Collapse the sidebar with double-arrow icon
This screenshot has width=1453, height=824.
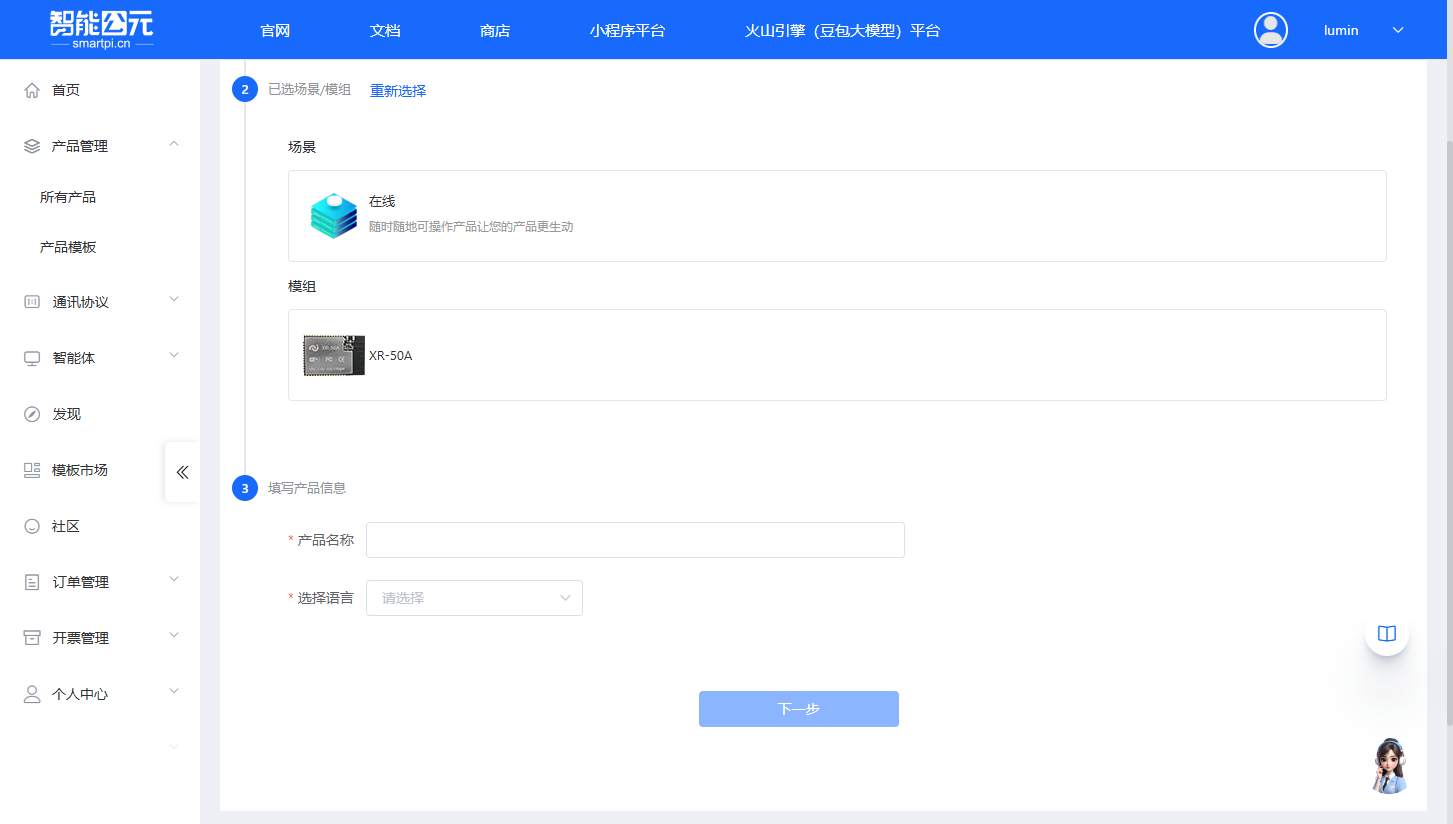click(x=182, y=472)
